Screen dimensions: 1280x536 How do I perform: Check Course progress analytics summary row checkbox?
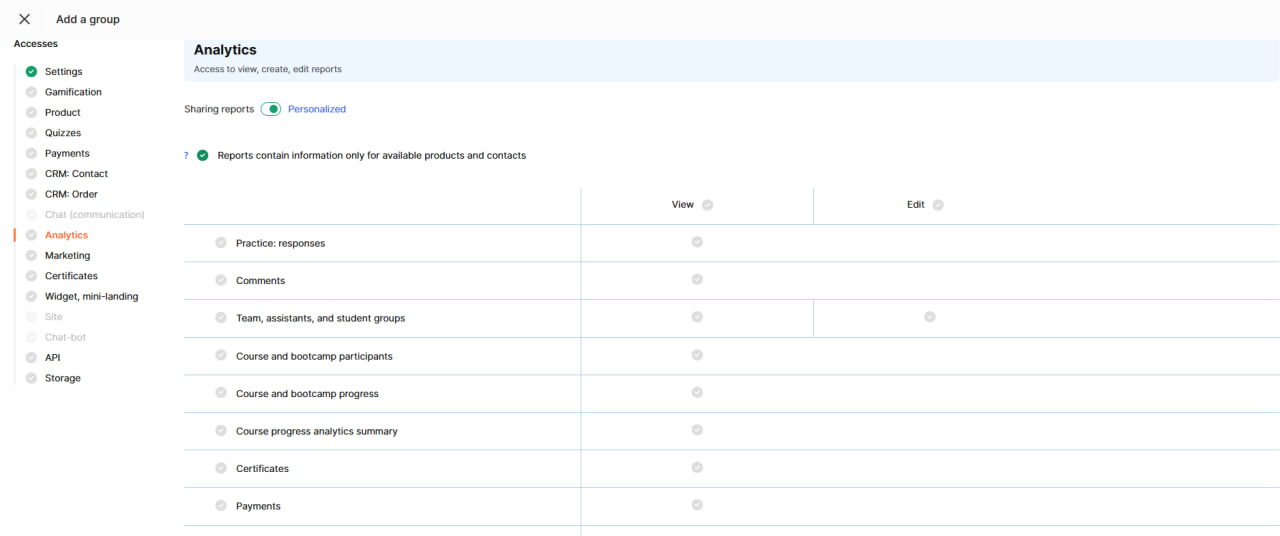221,430
